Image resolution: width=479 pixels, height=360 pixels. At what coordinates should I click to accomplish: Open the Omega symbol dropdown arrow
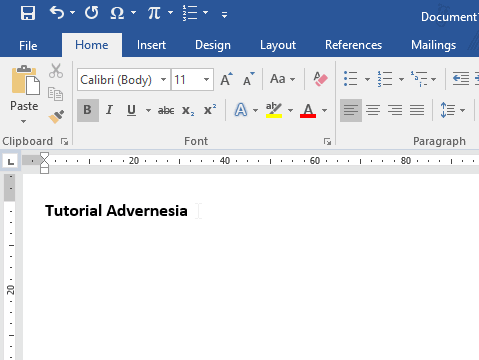click(x=133, y=13)
